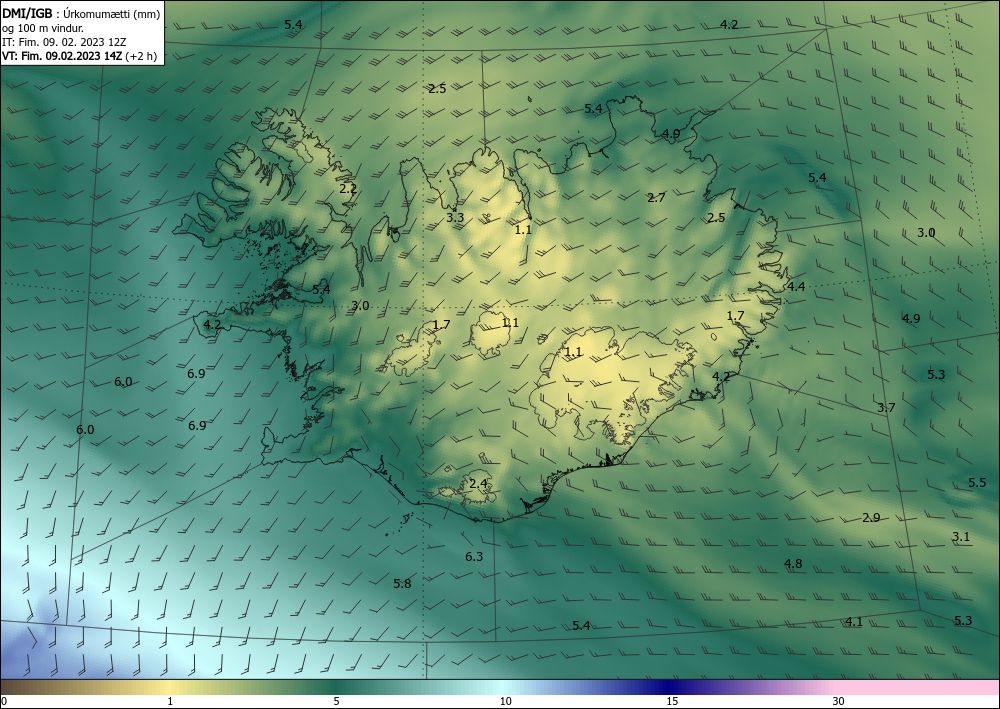Pick the pink end of the color scale

(918, 687)
